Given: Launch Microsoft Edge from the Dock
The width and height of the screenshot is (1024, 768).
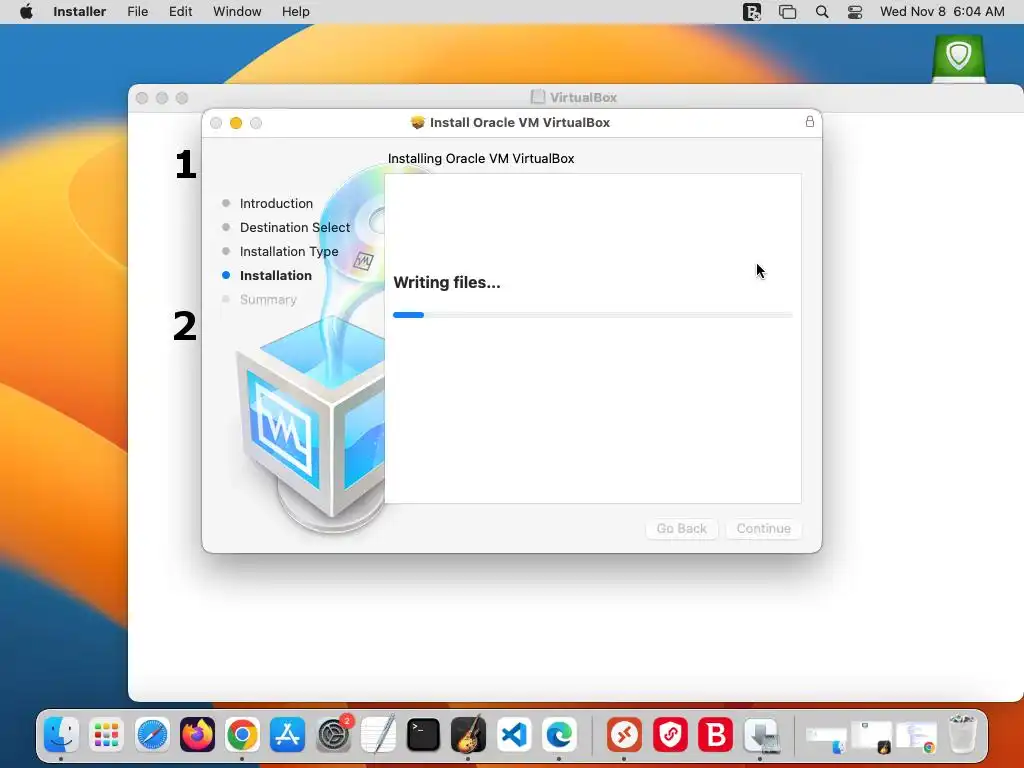Looking at the screenshot, I should pos(559,735).
